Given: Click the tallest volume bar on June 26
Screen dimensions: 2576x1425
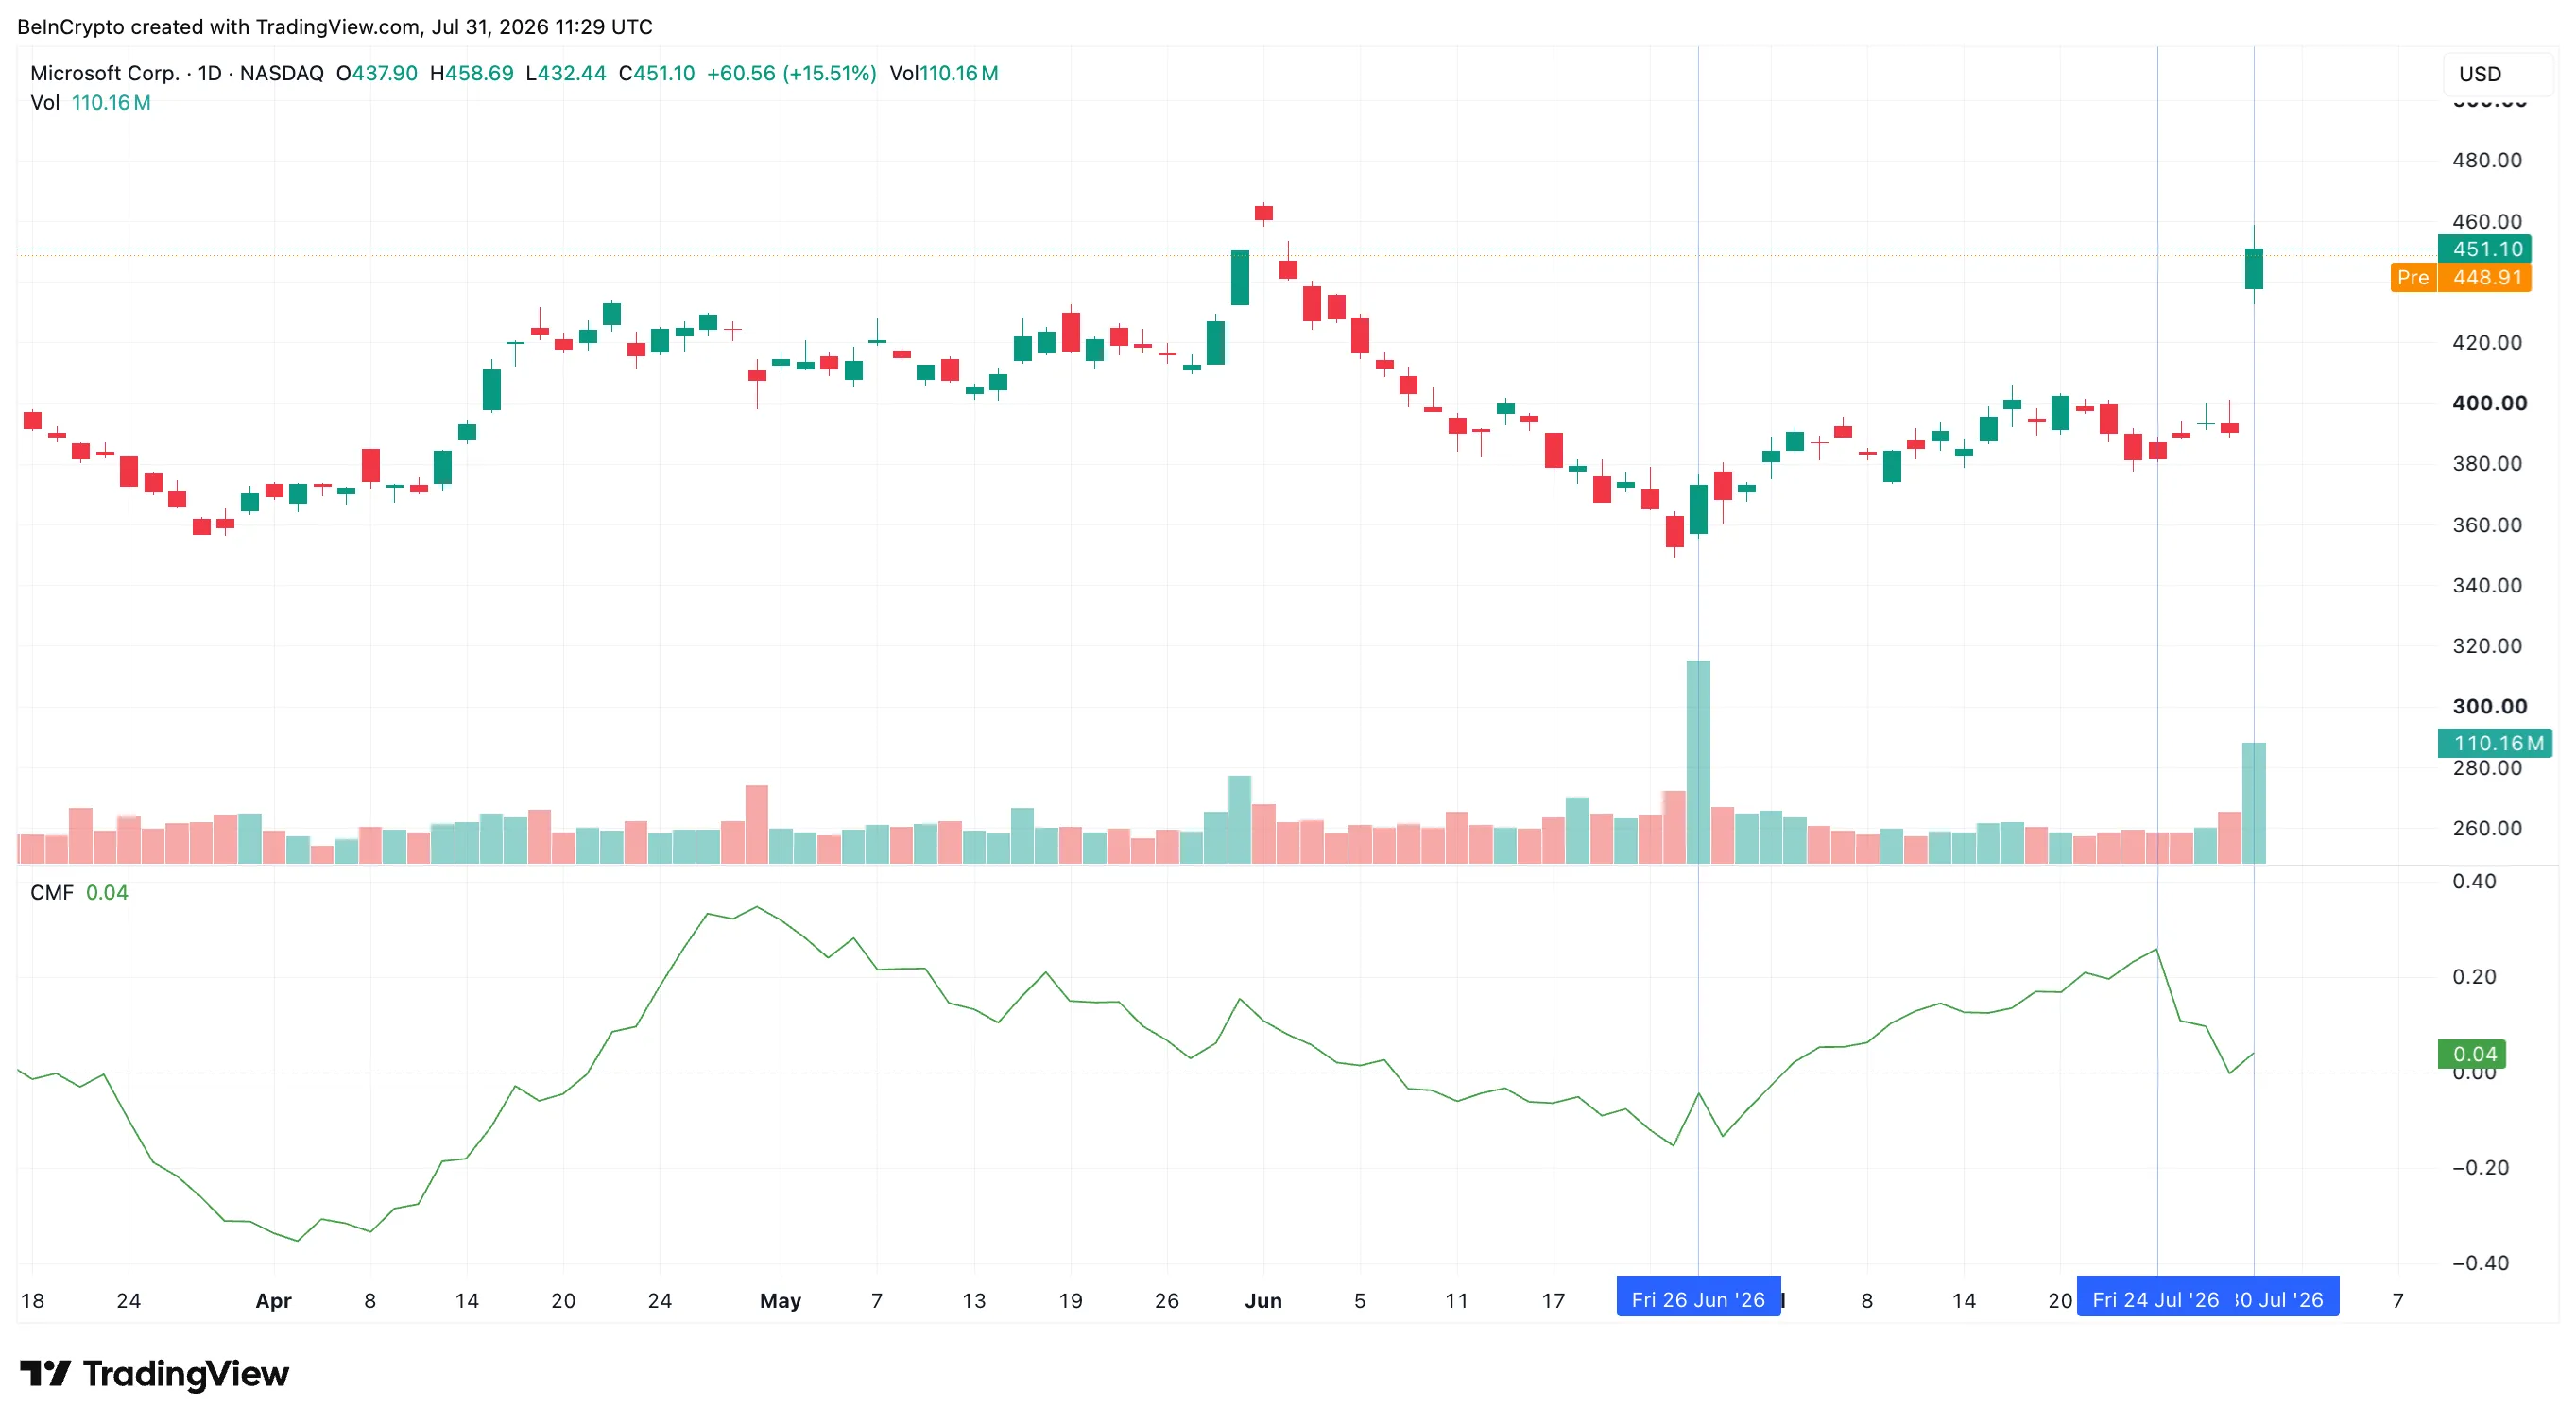Looking at the screenshot, I should [x=1698, y=761].
